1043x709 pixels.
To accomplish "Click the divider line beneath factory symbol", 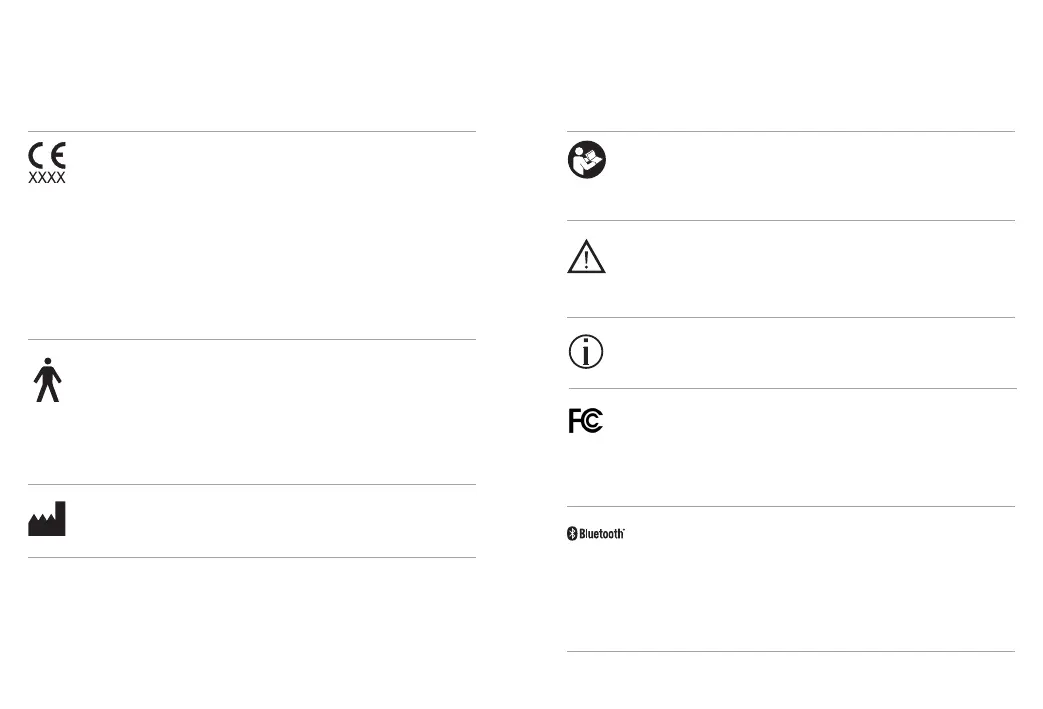I will (252, 557).
